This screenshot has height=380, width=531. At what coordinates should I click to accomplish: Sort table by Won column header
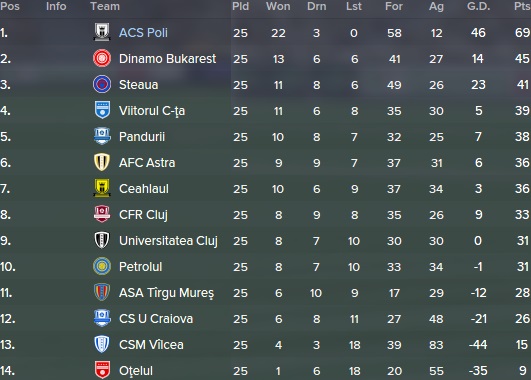pos(278,6)
